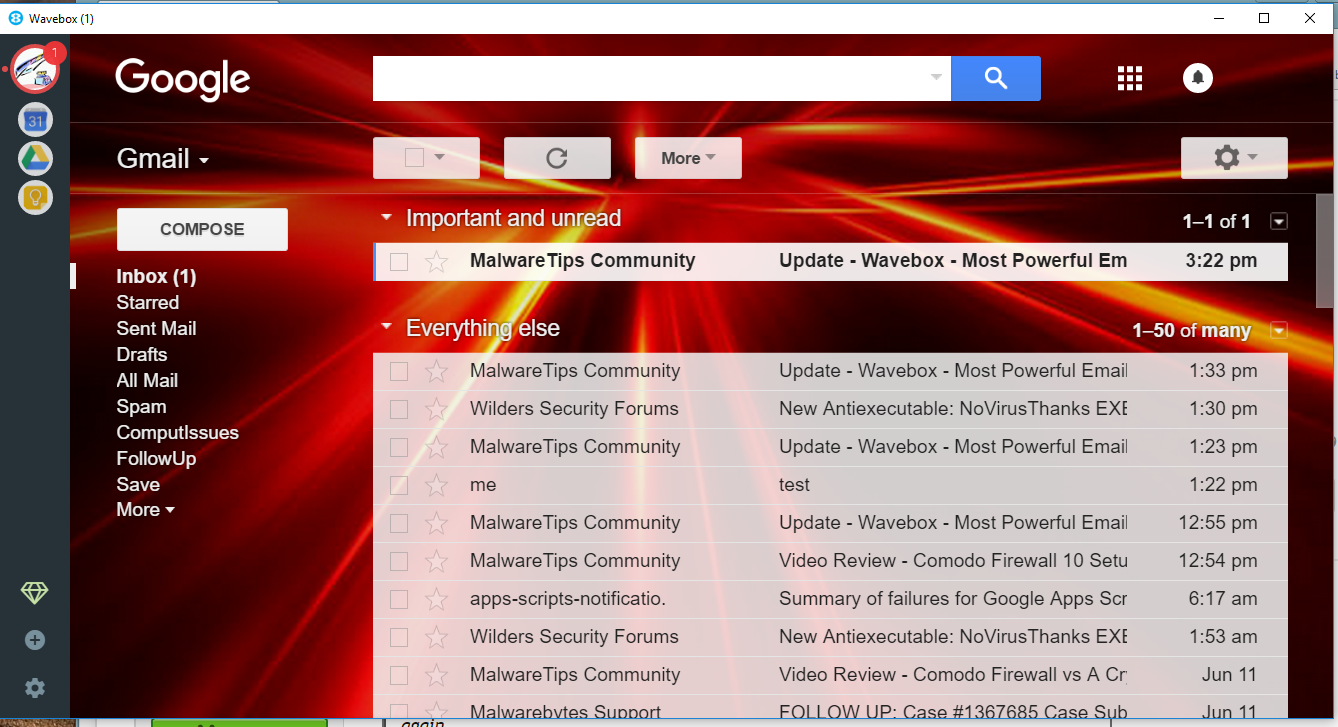Open the Spam folder
Viewport: 1338px width, 727px height.
tap(141, 407)
